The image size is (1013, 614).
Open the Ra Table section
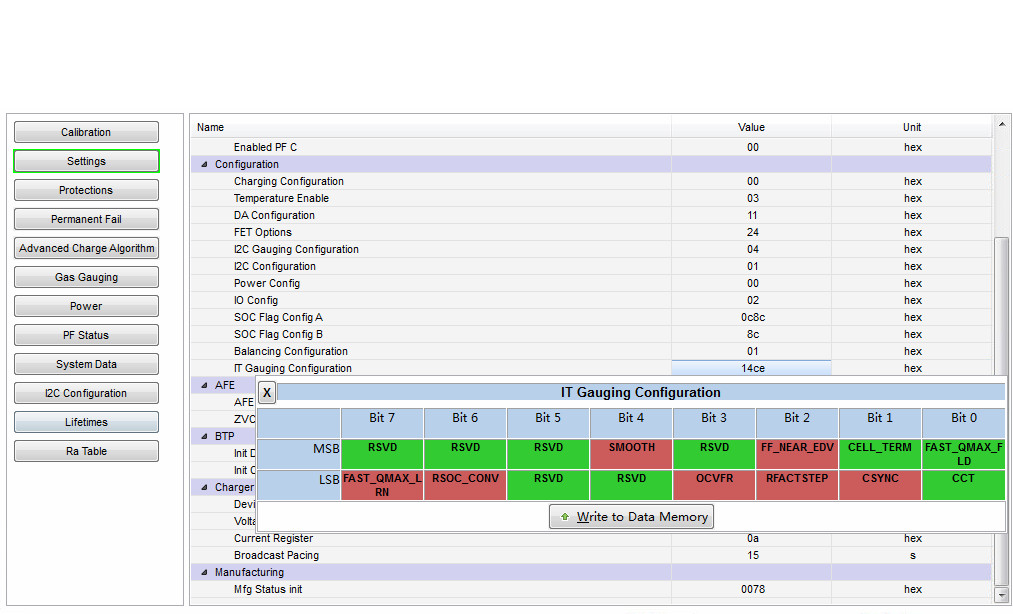[86, 451]
